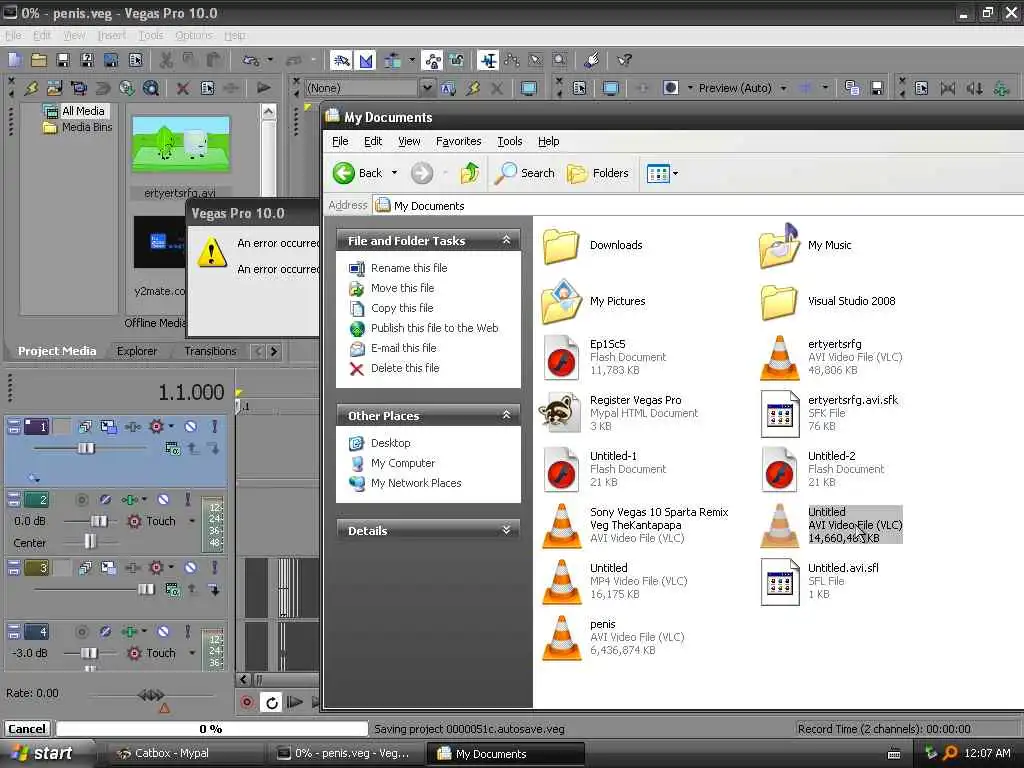1024x768 pixels.
Task: Toggle mute on audio track 4
Action: tap(163, 632)
